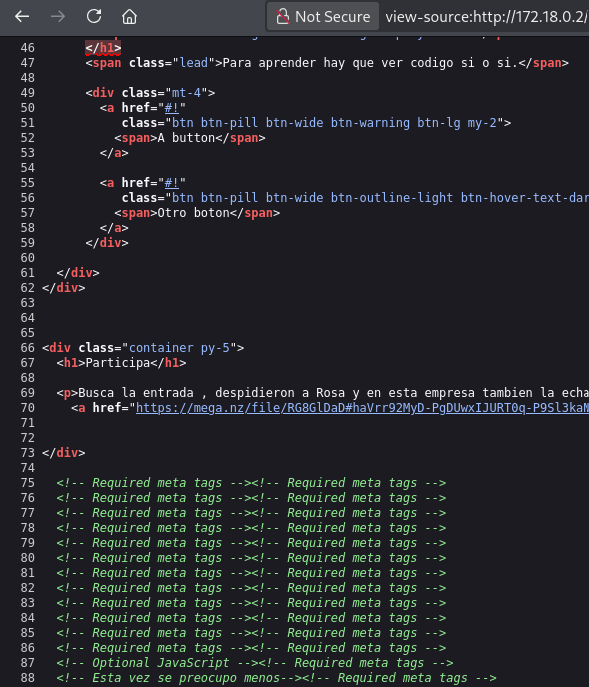Viewport: 589px width, 687px height.
Task: Open the home page via the house icon
Action: coord(129,17)
